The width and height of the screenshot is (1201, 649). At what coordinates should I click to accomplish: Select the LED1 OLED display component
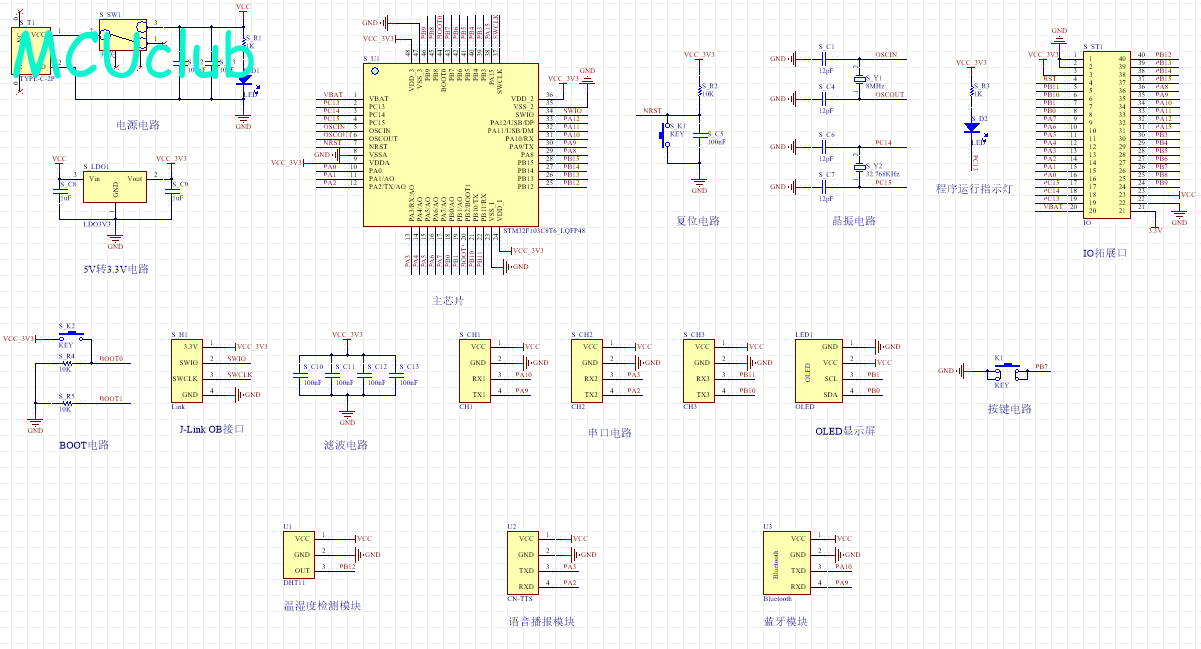819,371
